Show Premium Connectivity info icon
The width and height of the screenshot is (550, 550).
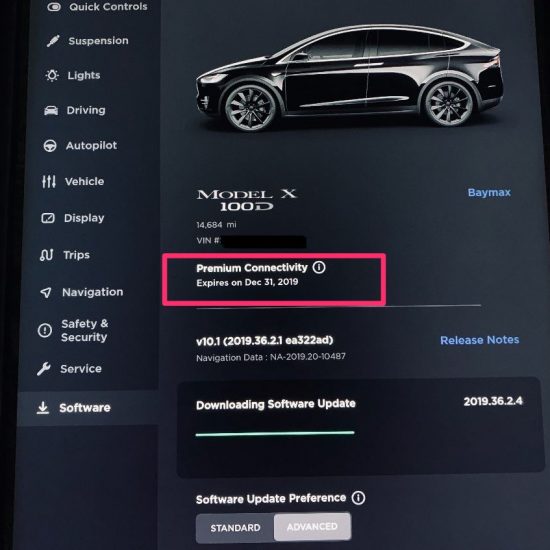[x=319, y=267]
